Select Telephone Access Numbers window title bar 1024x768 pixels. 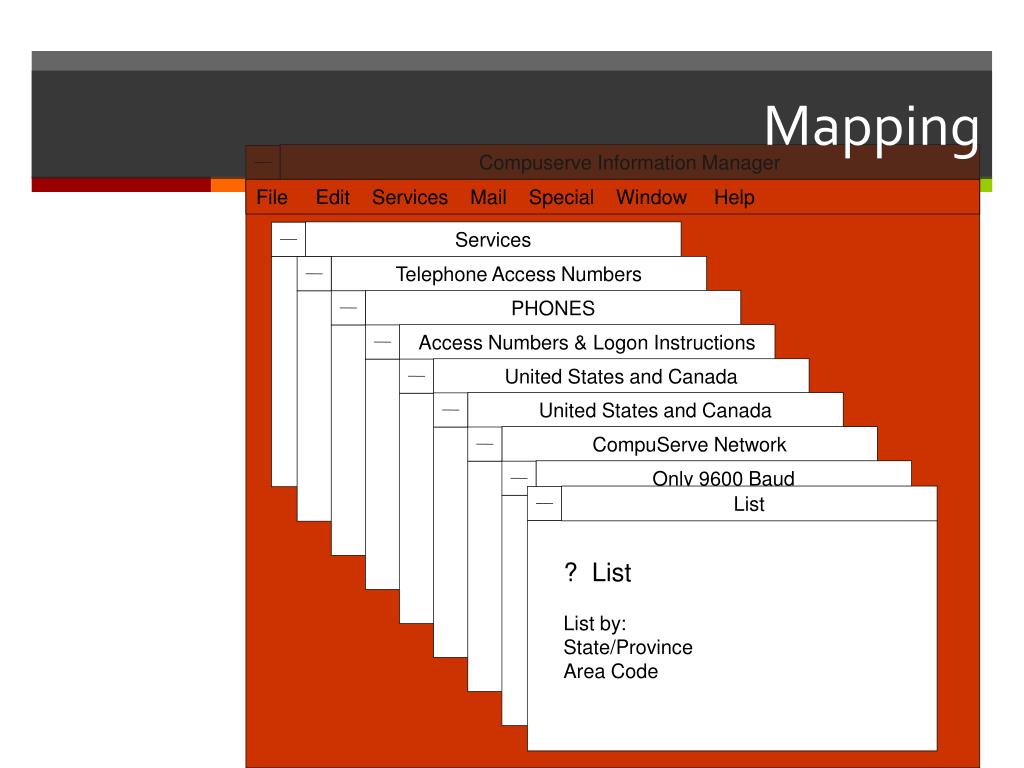pos(519,274)
